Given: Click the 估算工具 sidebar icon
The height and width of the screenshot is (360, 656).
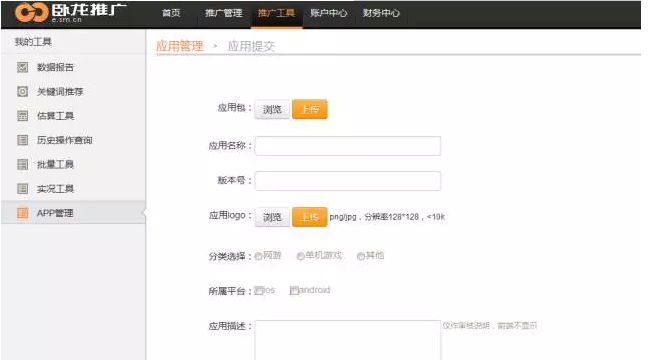Looking at the screenshot, I should click(x=23, y=116).
